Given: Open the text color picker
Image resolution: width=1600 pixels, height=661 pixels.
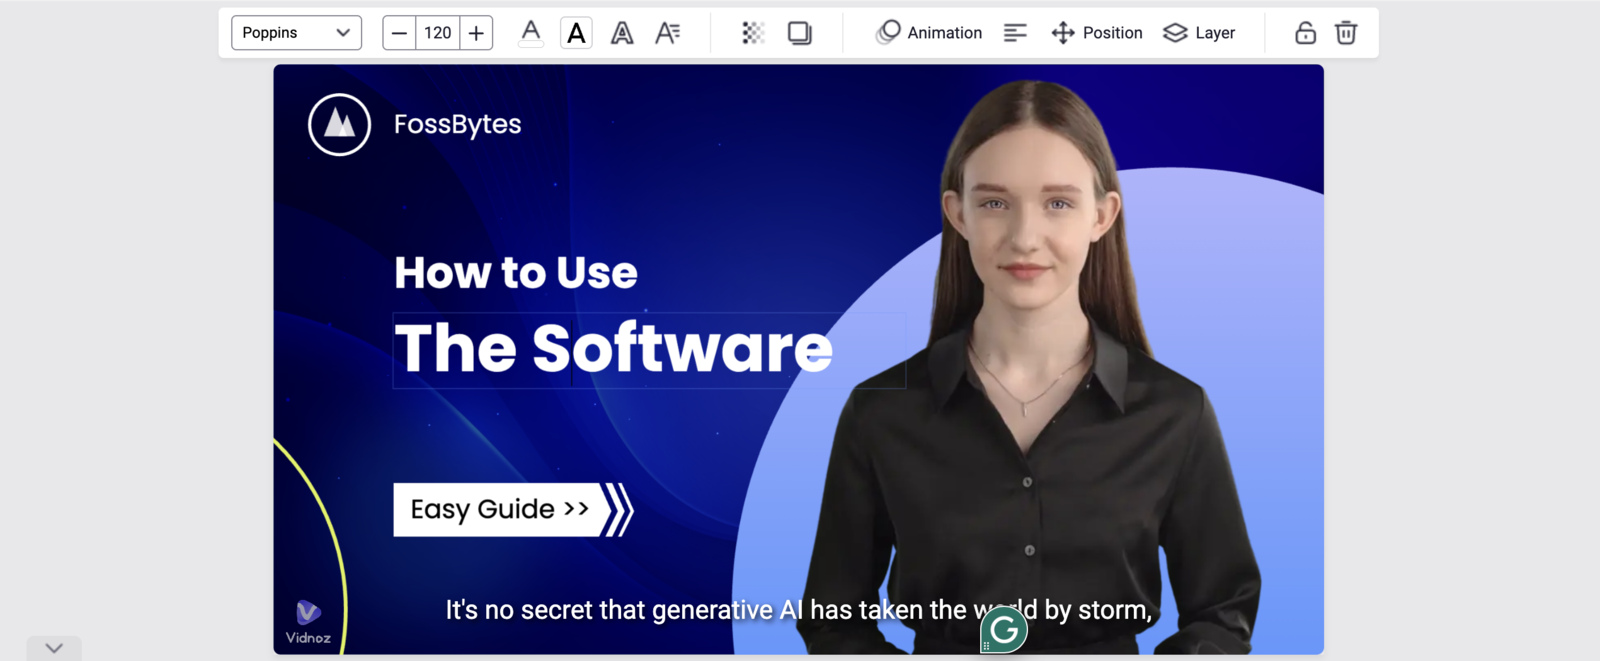Looking at the screenshot, I should tap(531, 33).
